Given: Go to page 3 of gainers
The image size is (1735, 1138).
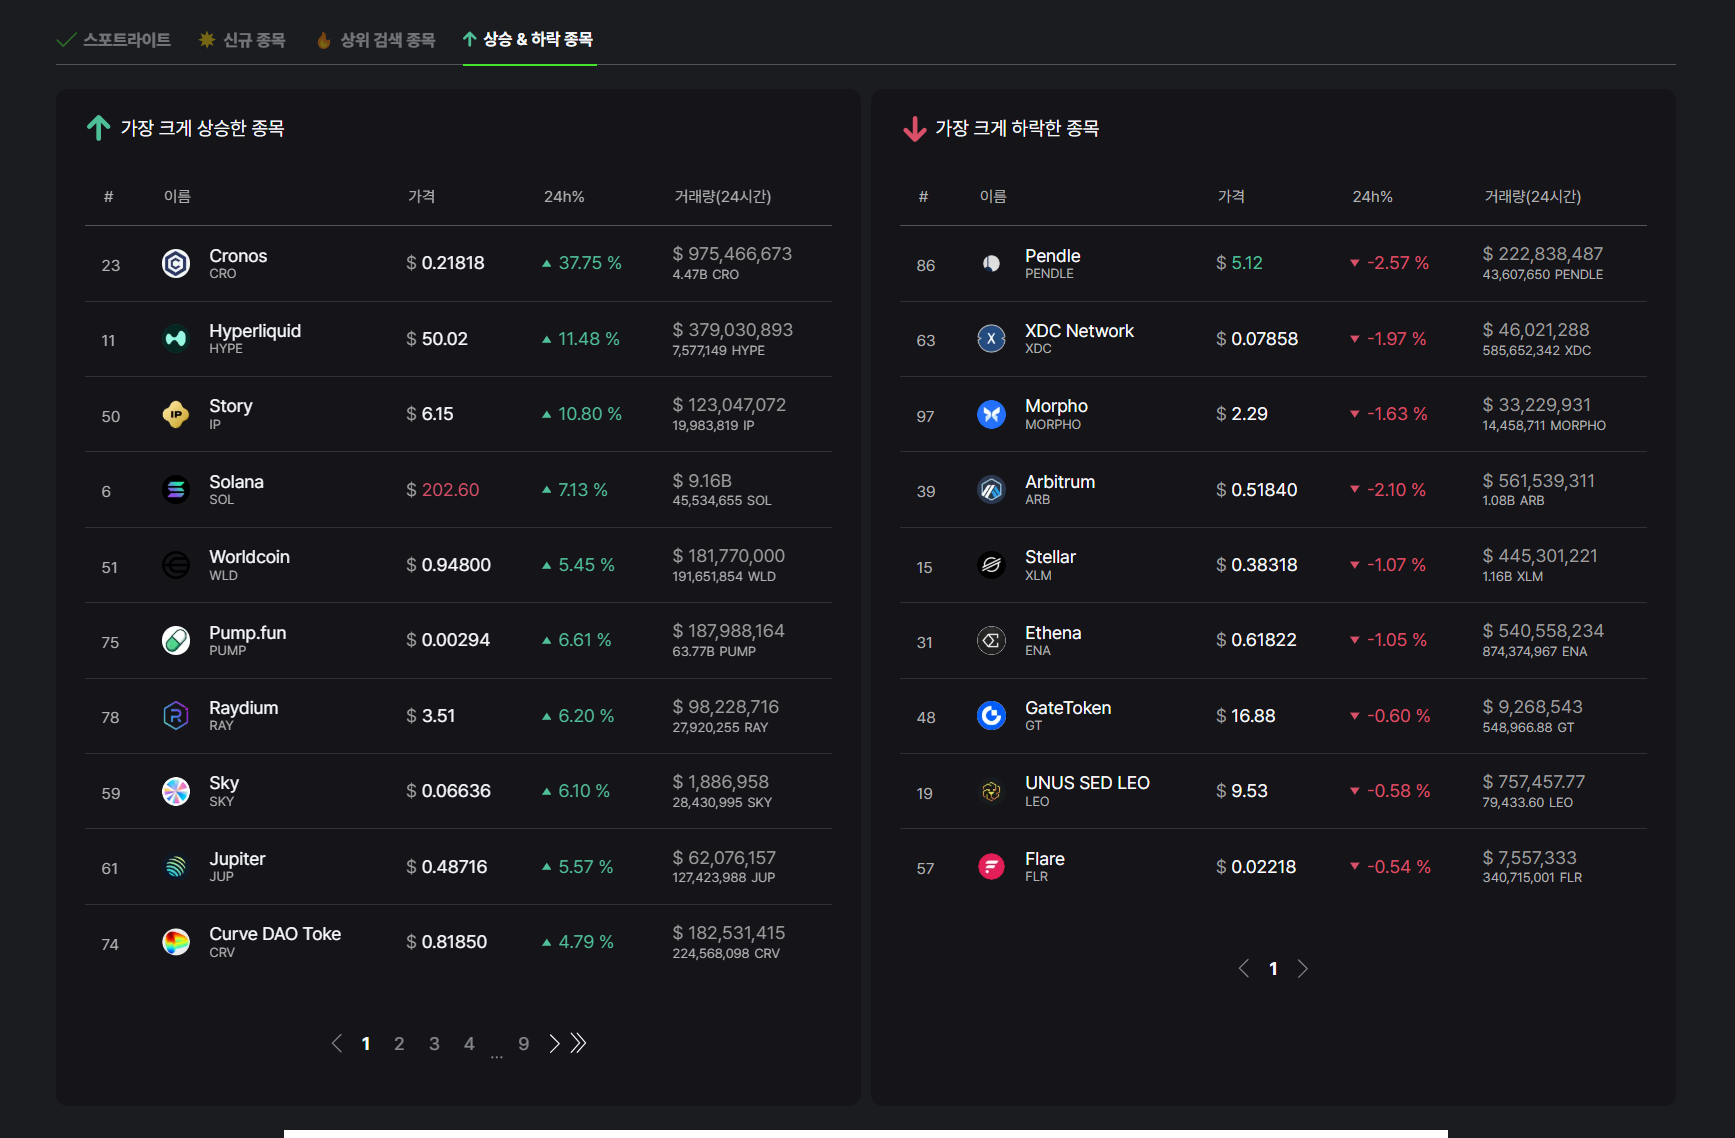Looking at the screenshot, I should pos(434,1044).
